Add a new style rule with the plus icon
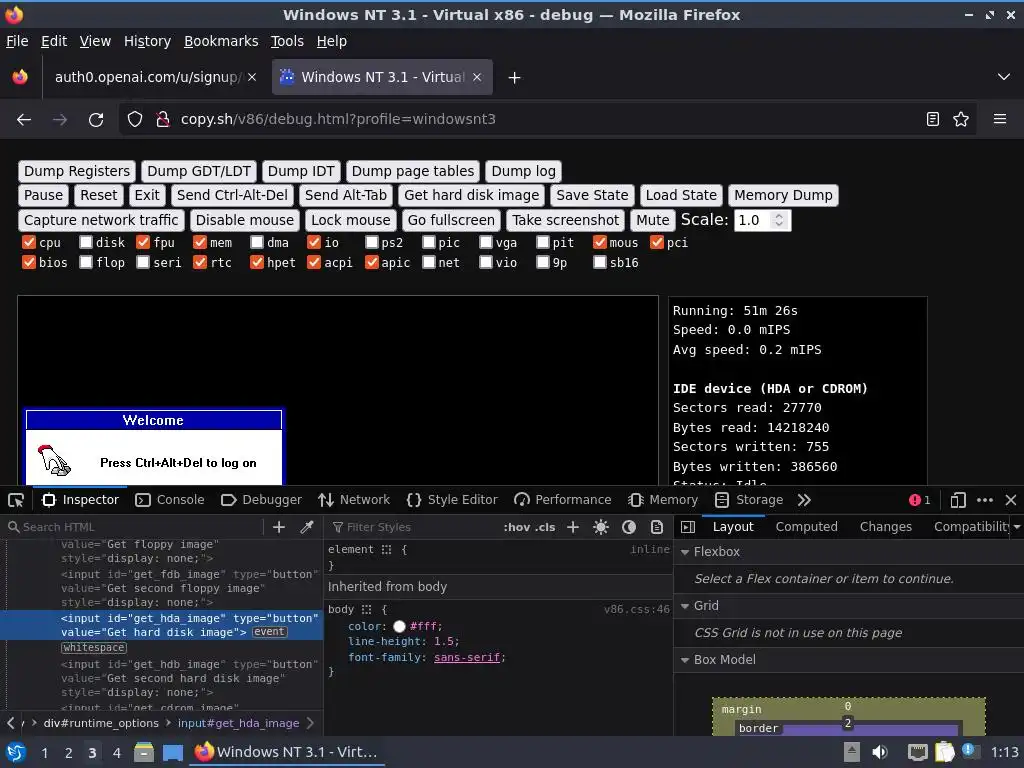The height and width of the screenshot is (768, 1024). 573,527
